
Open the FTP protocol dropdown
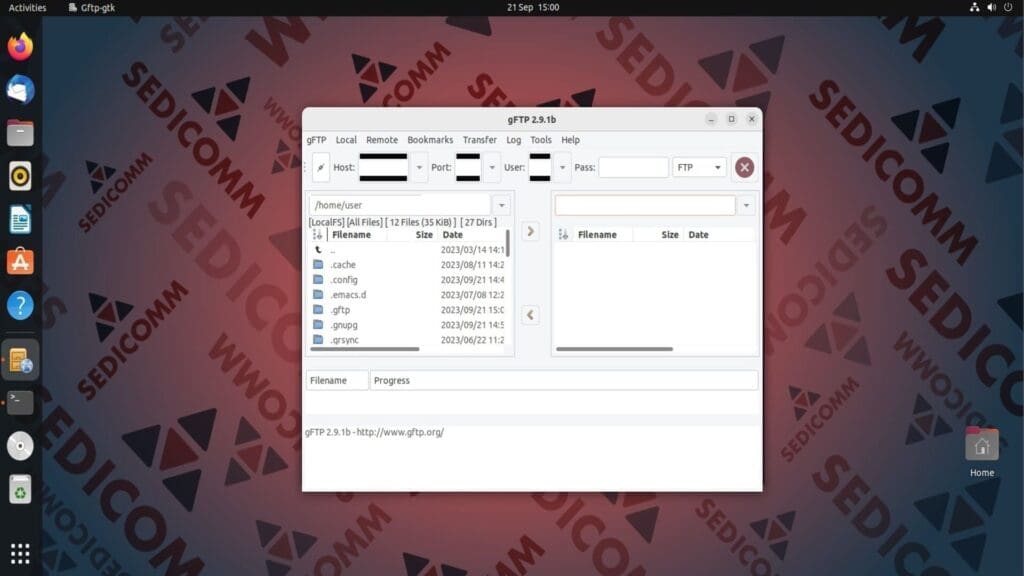(699, 168)
